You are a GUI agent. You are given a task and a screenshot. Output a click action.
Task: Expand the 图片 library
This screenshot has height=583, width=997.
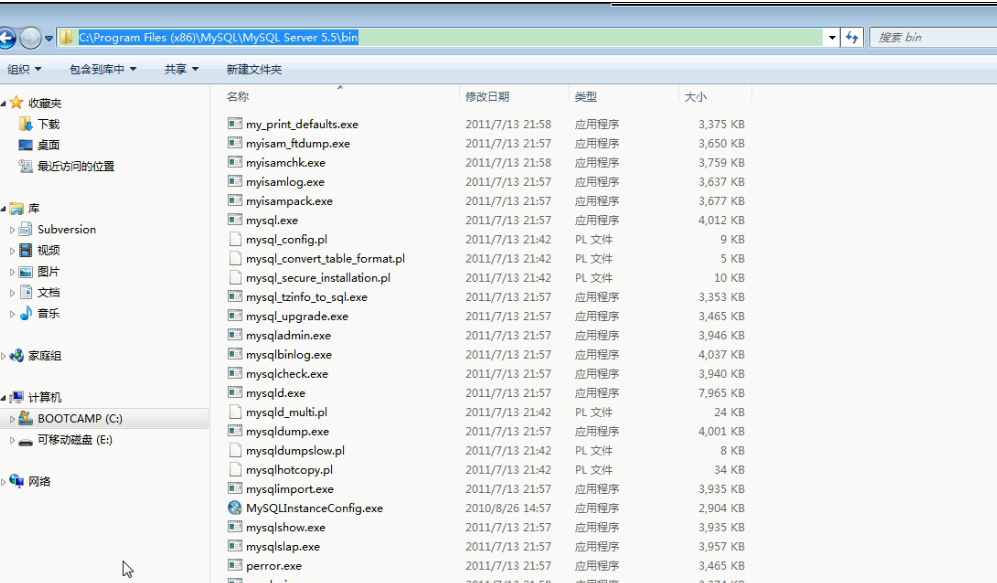tap(12, 271)
